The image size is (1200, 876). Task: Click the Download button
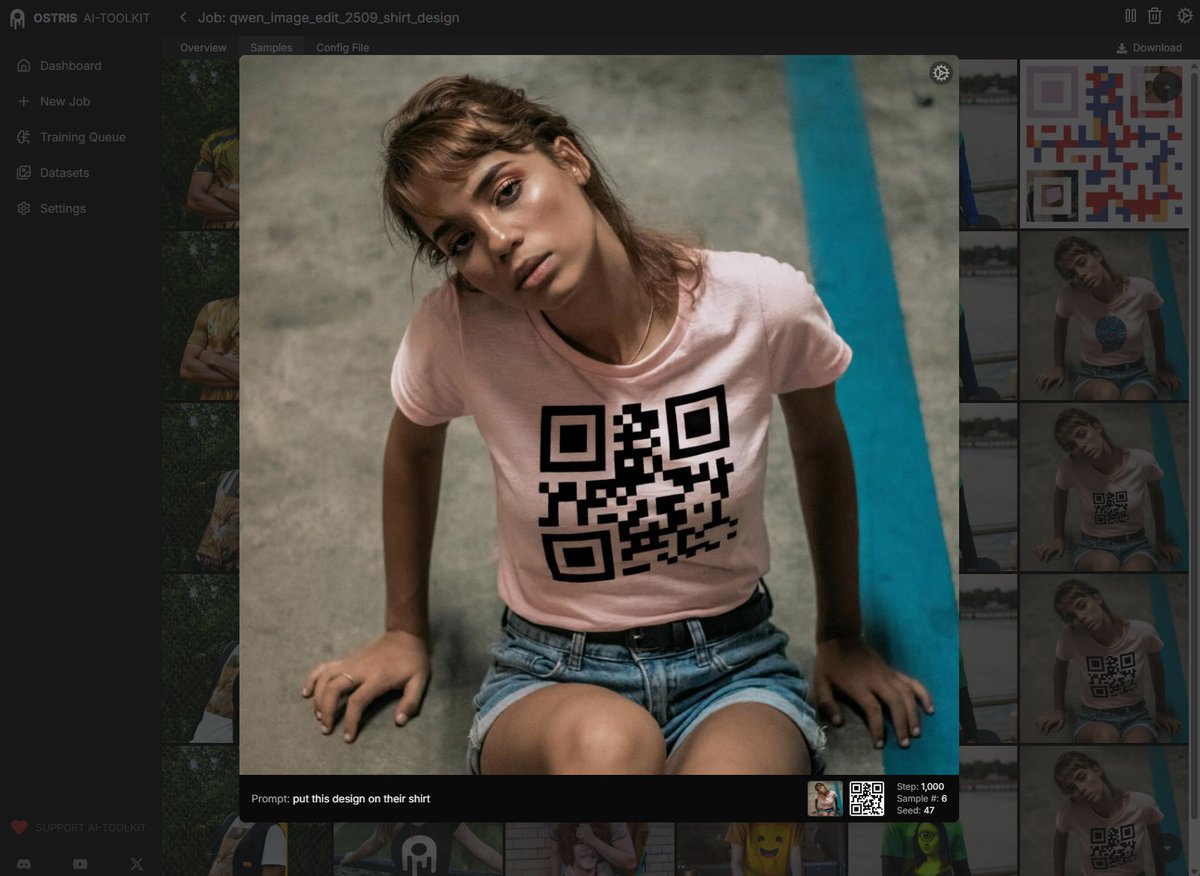[1149, 48]
